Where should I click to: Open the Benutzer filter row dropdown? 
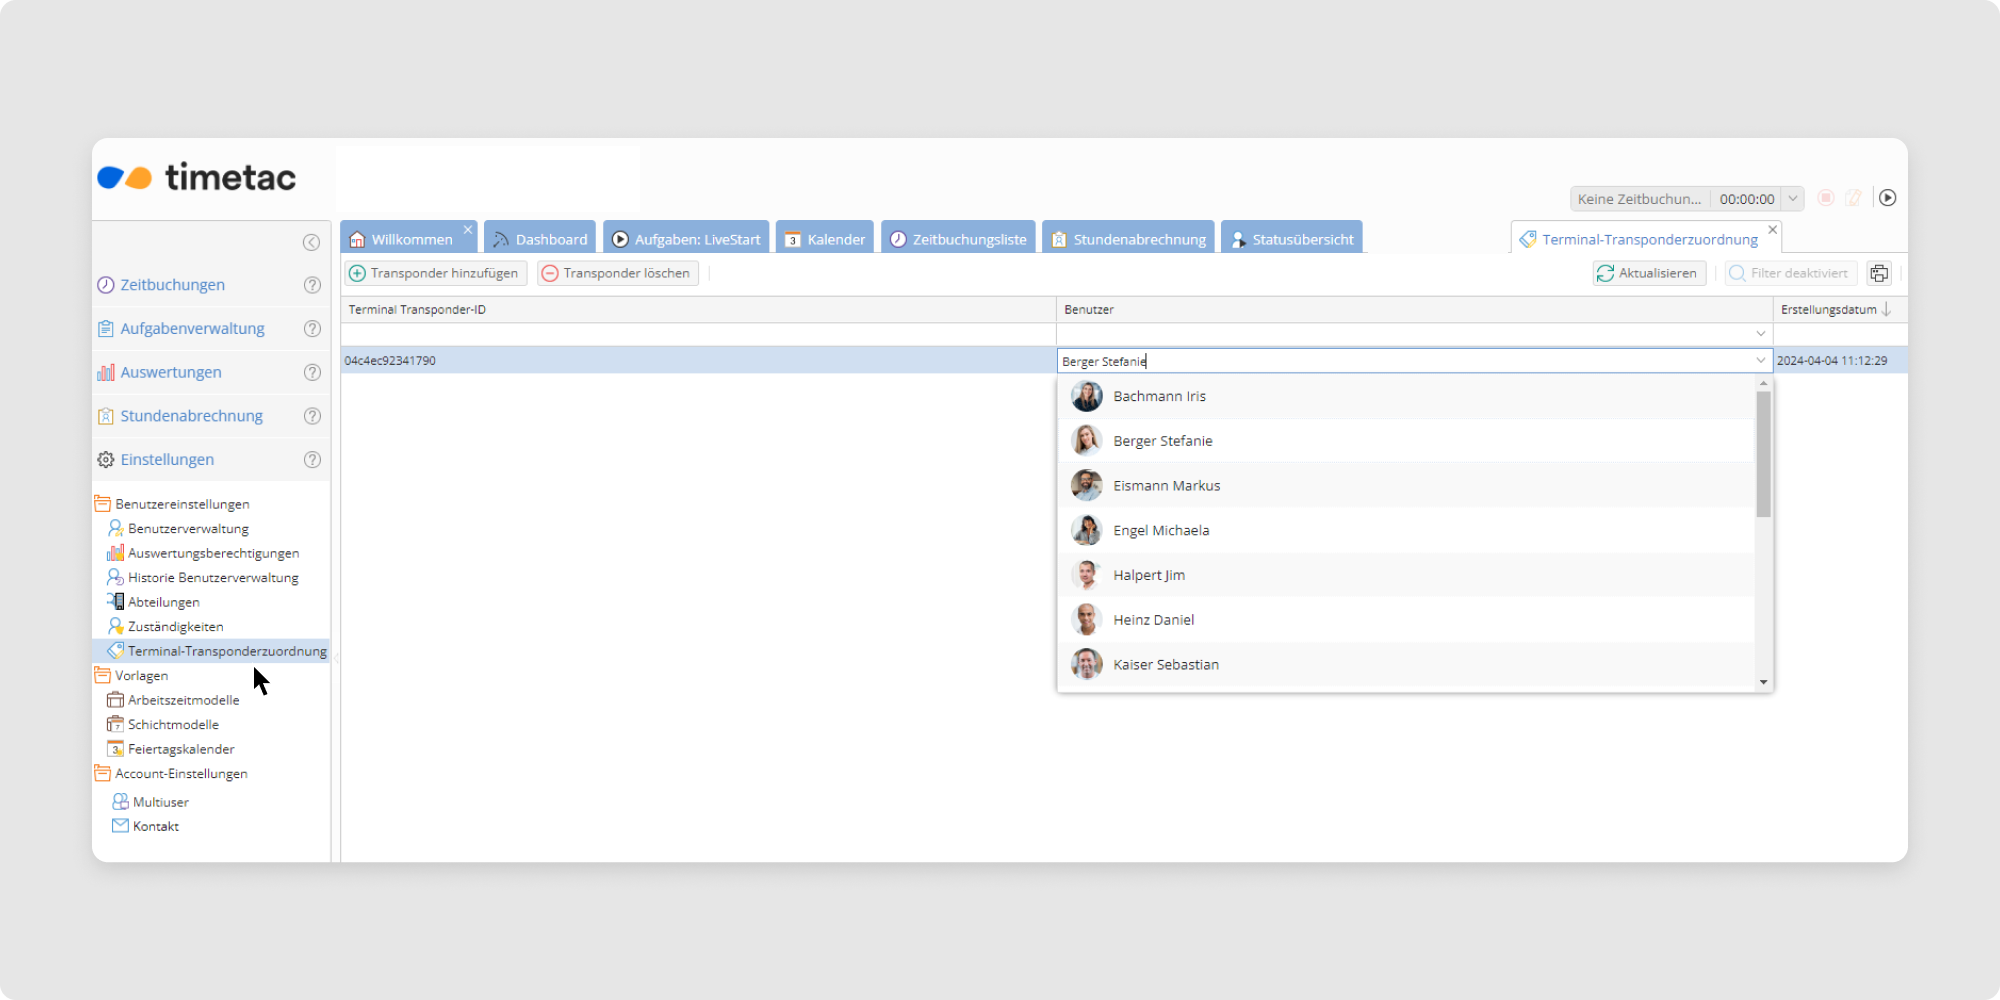coord(1760,334)
